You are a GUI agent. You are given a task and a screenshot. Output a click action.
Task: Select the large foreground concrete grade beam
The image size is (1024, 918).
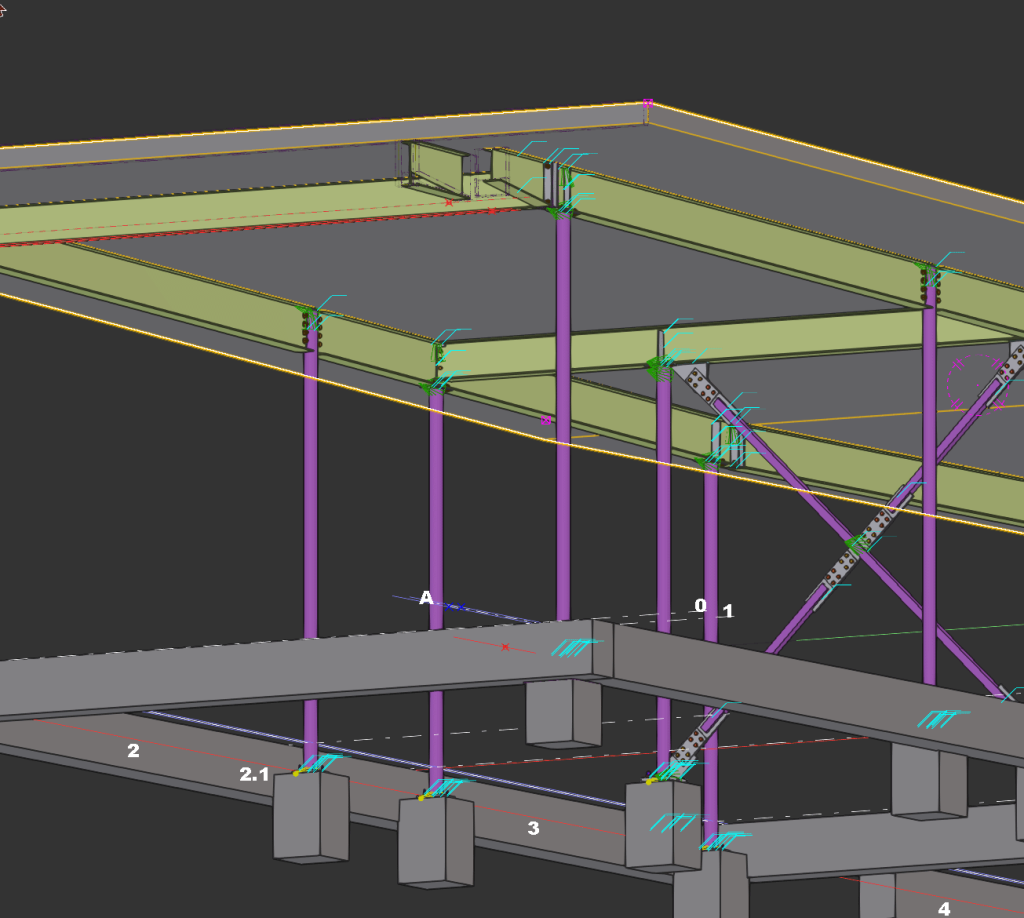click(300, 675)
